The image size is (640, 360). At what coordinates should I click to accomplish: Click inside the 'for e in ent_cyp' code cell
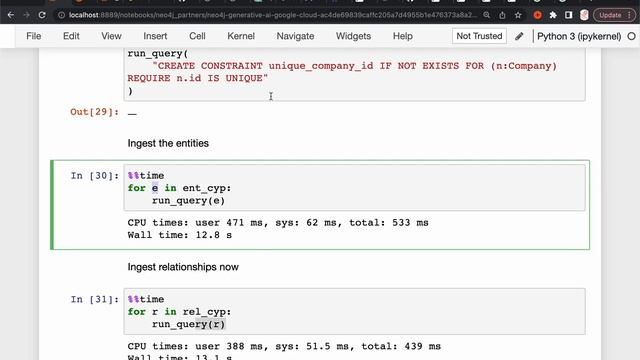(x=354, y=188)
